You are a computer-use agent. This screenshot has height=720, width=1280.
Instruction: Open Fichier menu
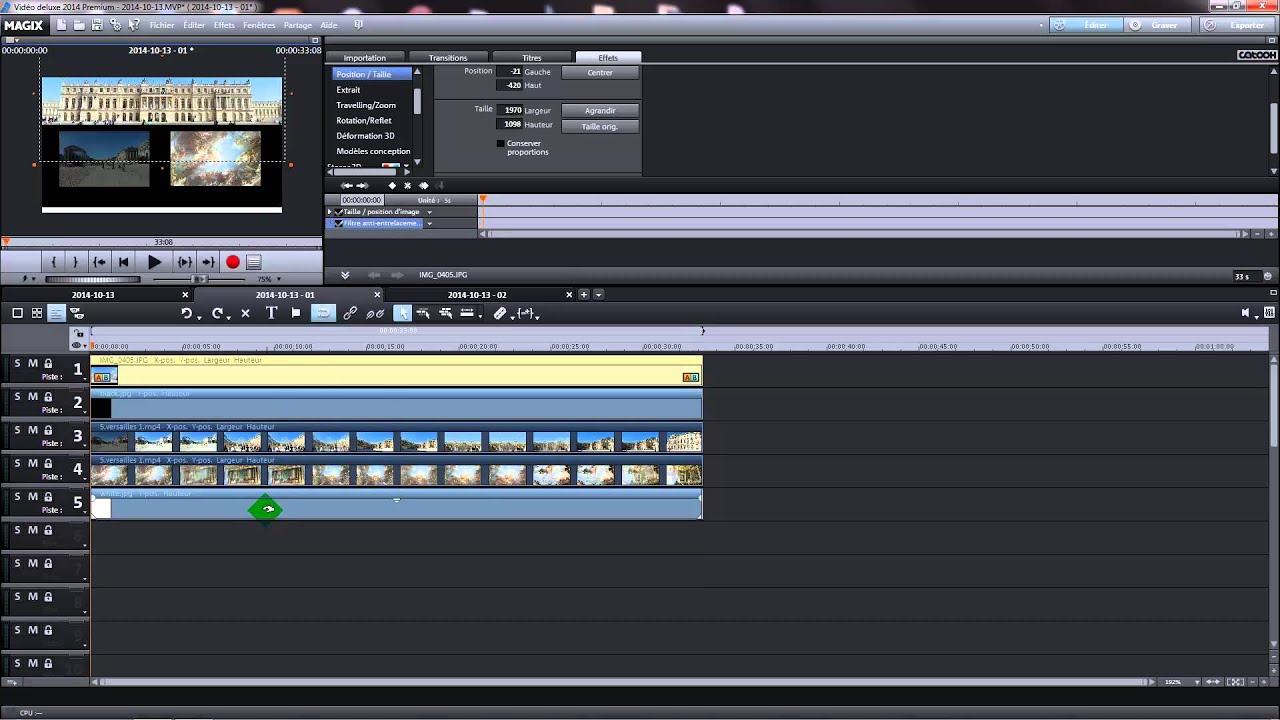tap(162, 25)
